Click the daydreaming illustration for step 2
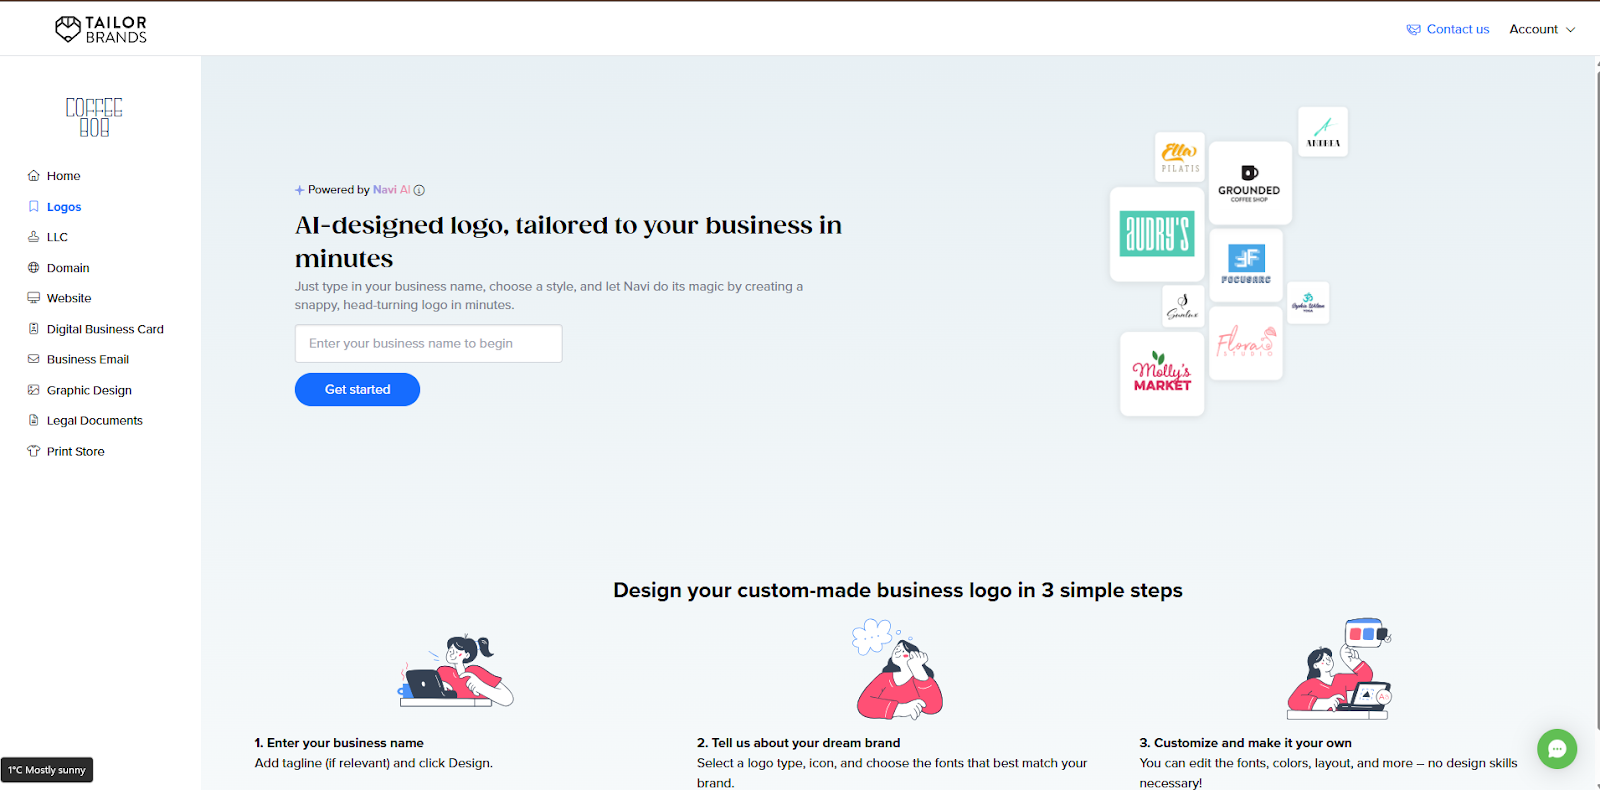The height and width of the screenshot is (790, 1600). pos(898,669)
